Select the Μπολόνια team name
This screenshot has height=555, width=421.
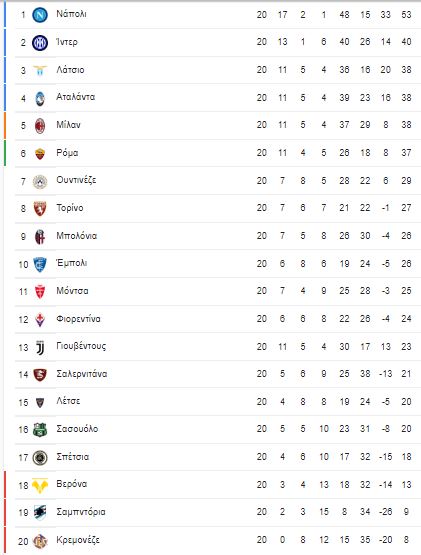(76, 236)
